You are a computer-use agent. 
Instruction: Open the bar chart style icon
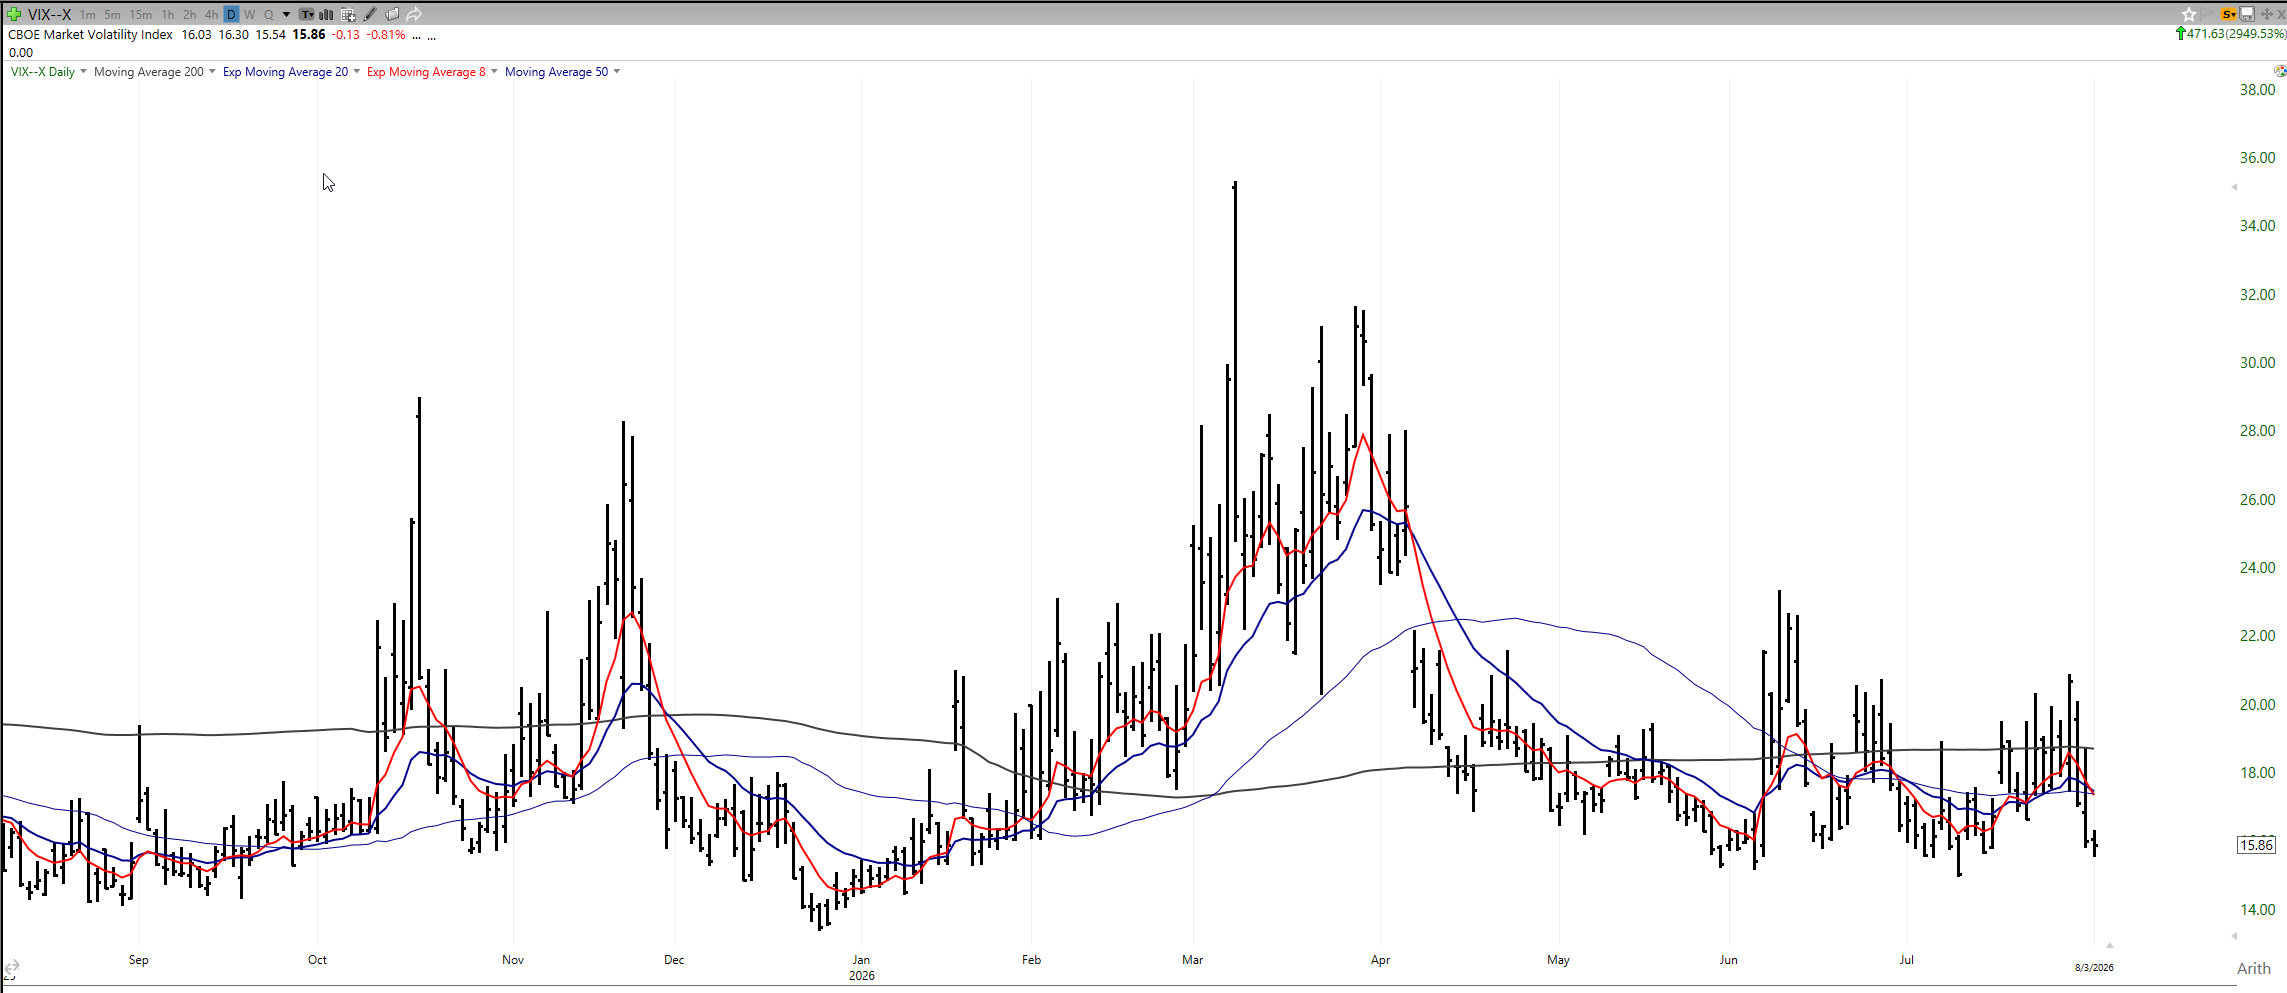click(326, 14)
